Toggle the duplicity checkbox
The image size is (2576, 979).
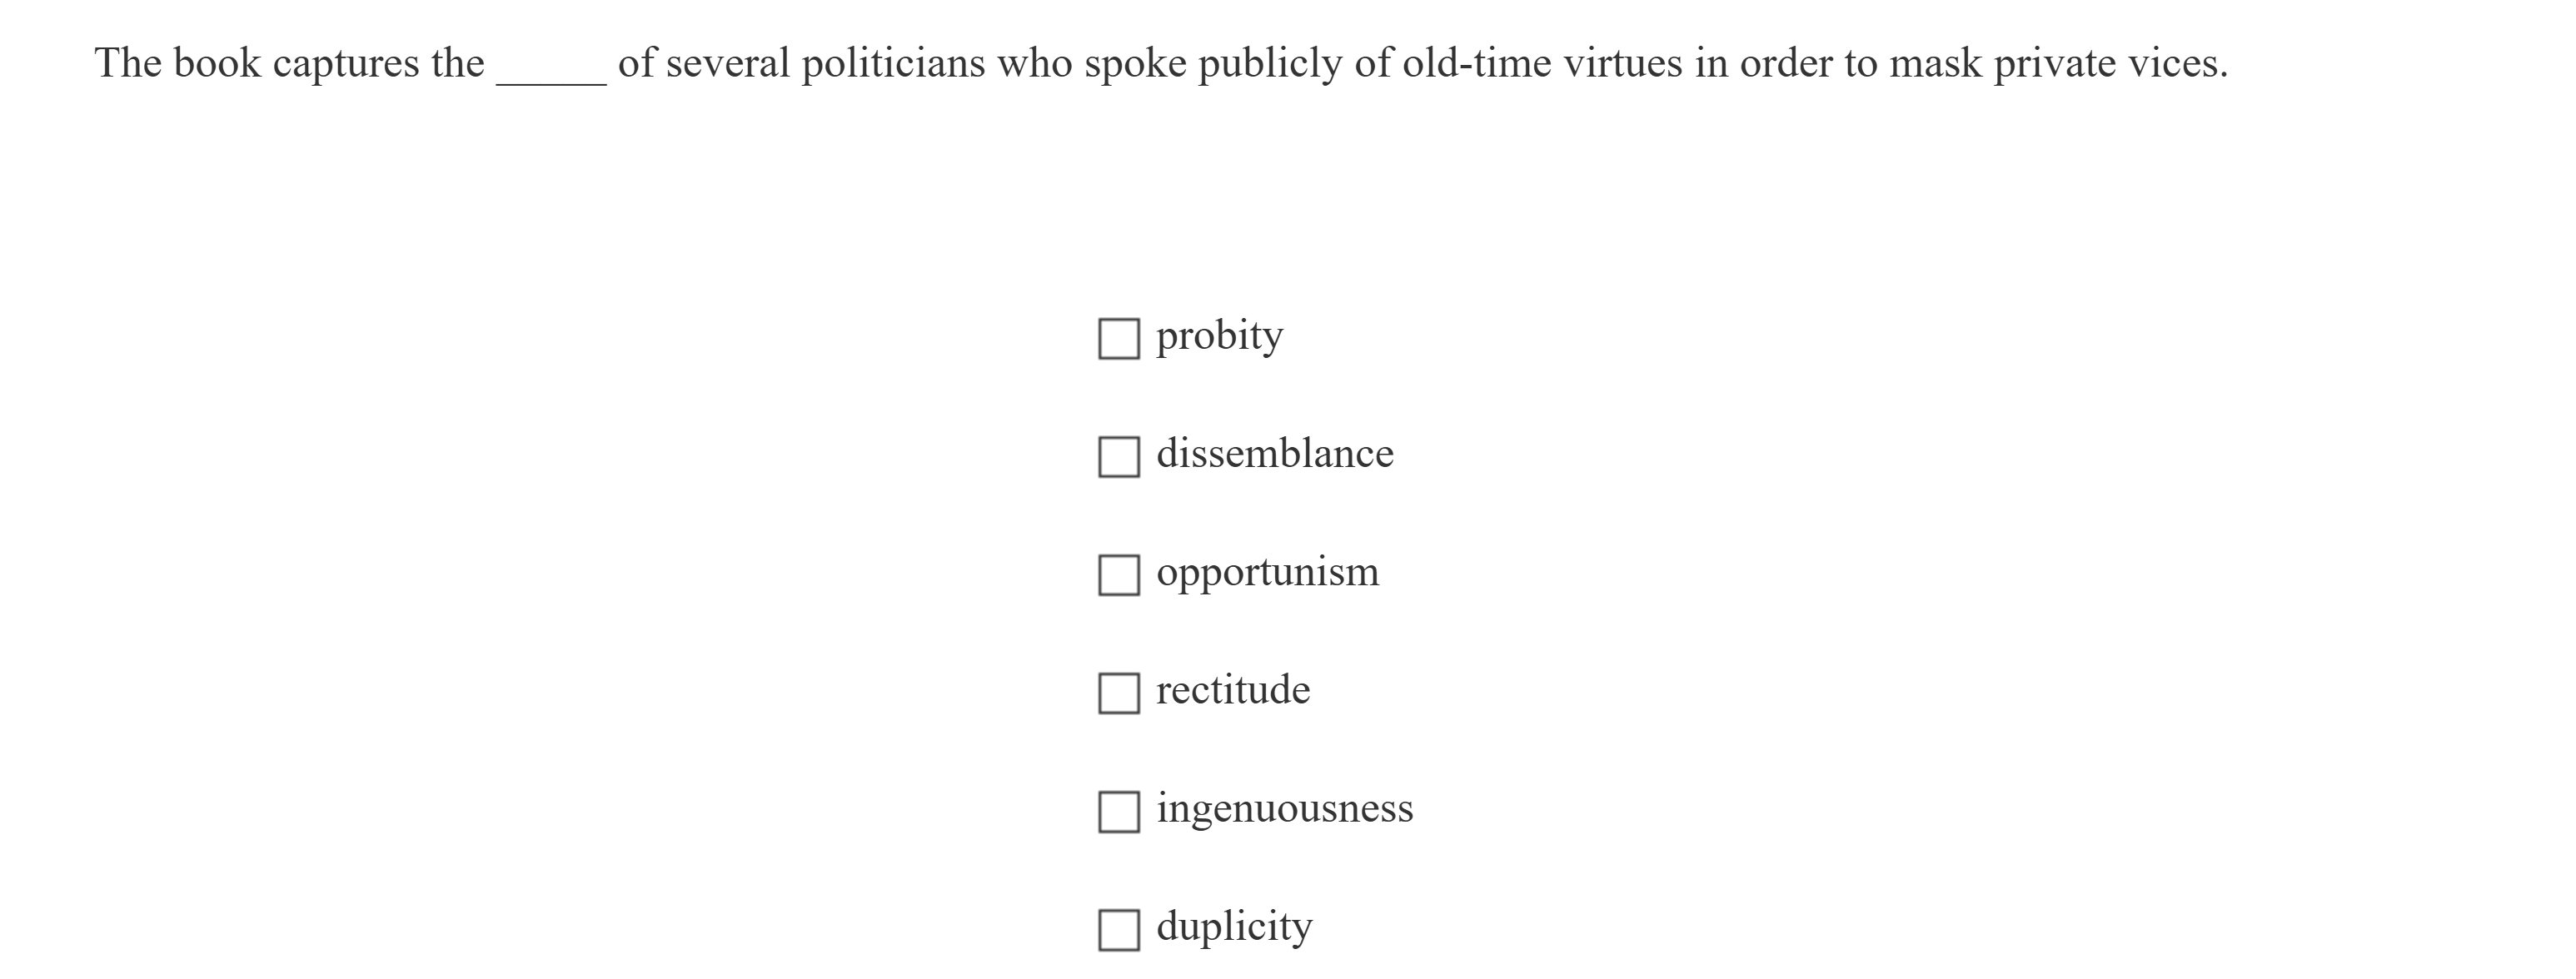tap(1118, 929)
